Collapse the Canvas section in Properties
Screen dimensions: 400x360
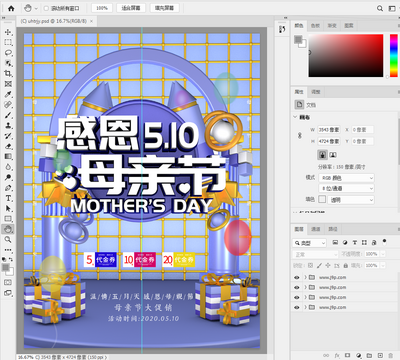tap(295, 117)
